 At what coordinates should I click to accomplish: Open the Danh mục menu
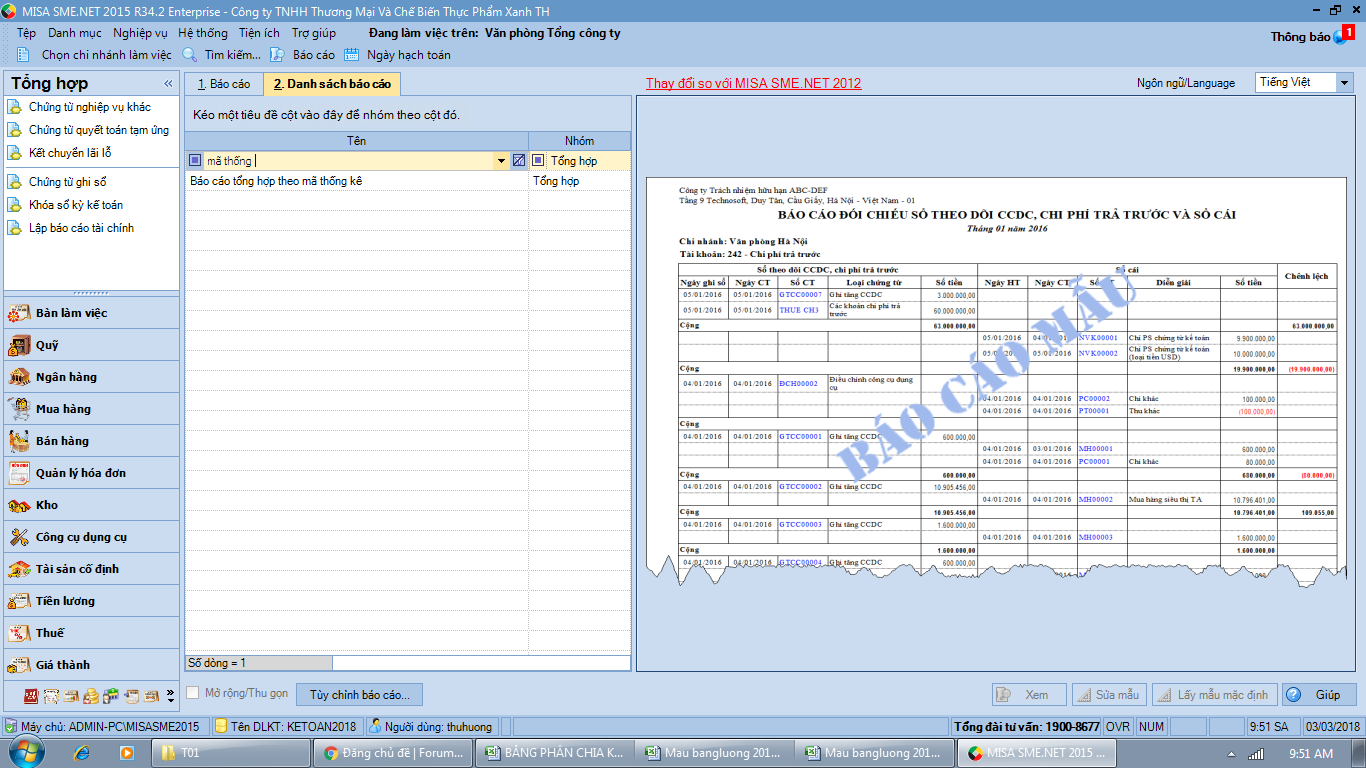coord(74,33)
